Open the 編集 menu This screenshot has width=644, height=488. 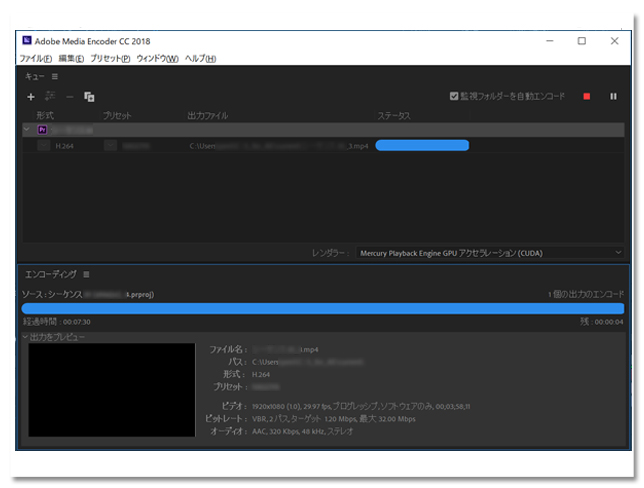tap(71, 58)
